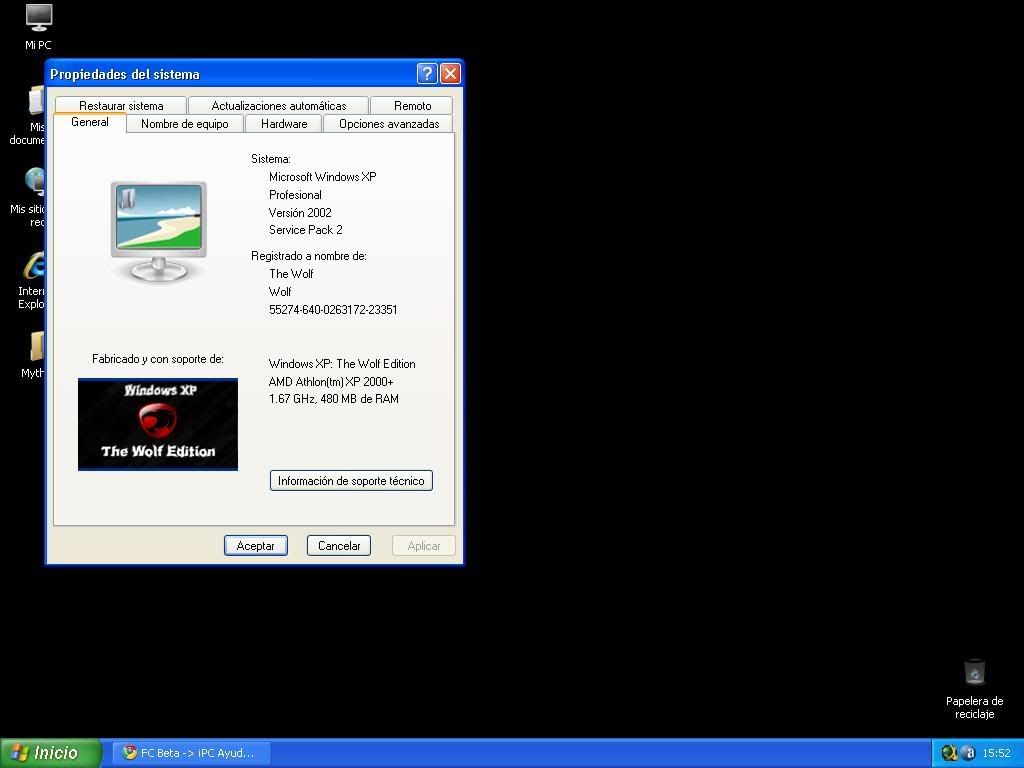This screenshot has width=1024, height=768.
Task: Select the Mis documentos folder icon
Action: pyautogui.click(x=37, y=102)
